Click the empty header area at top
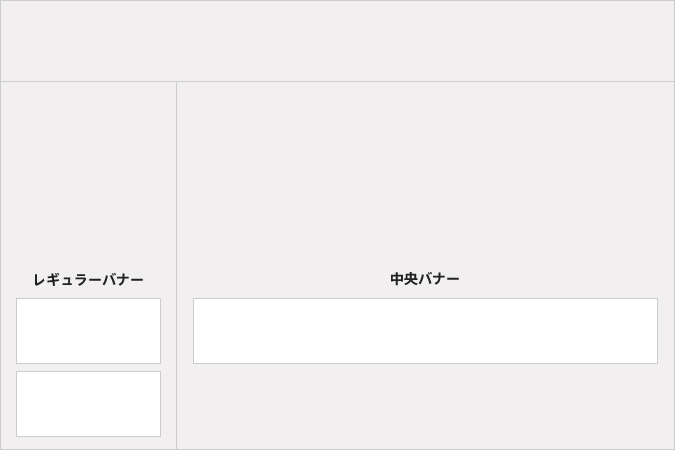 (338, 41)
